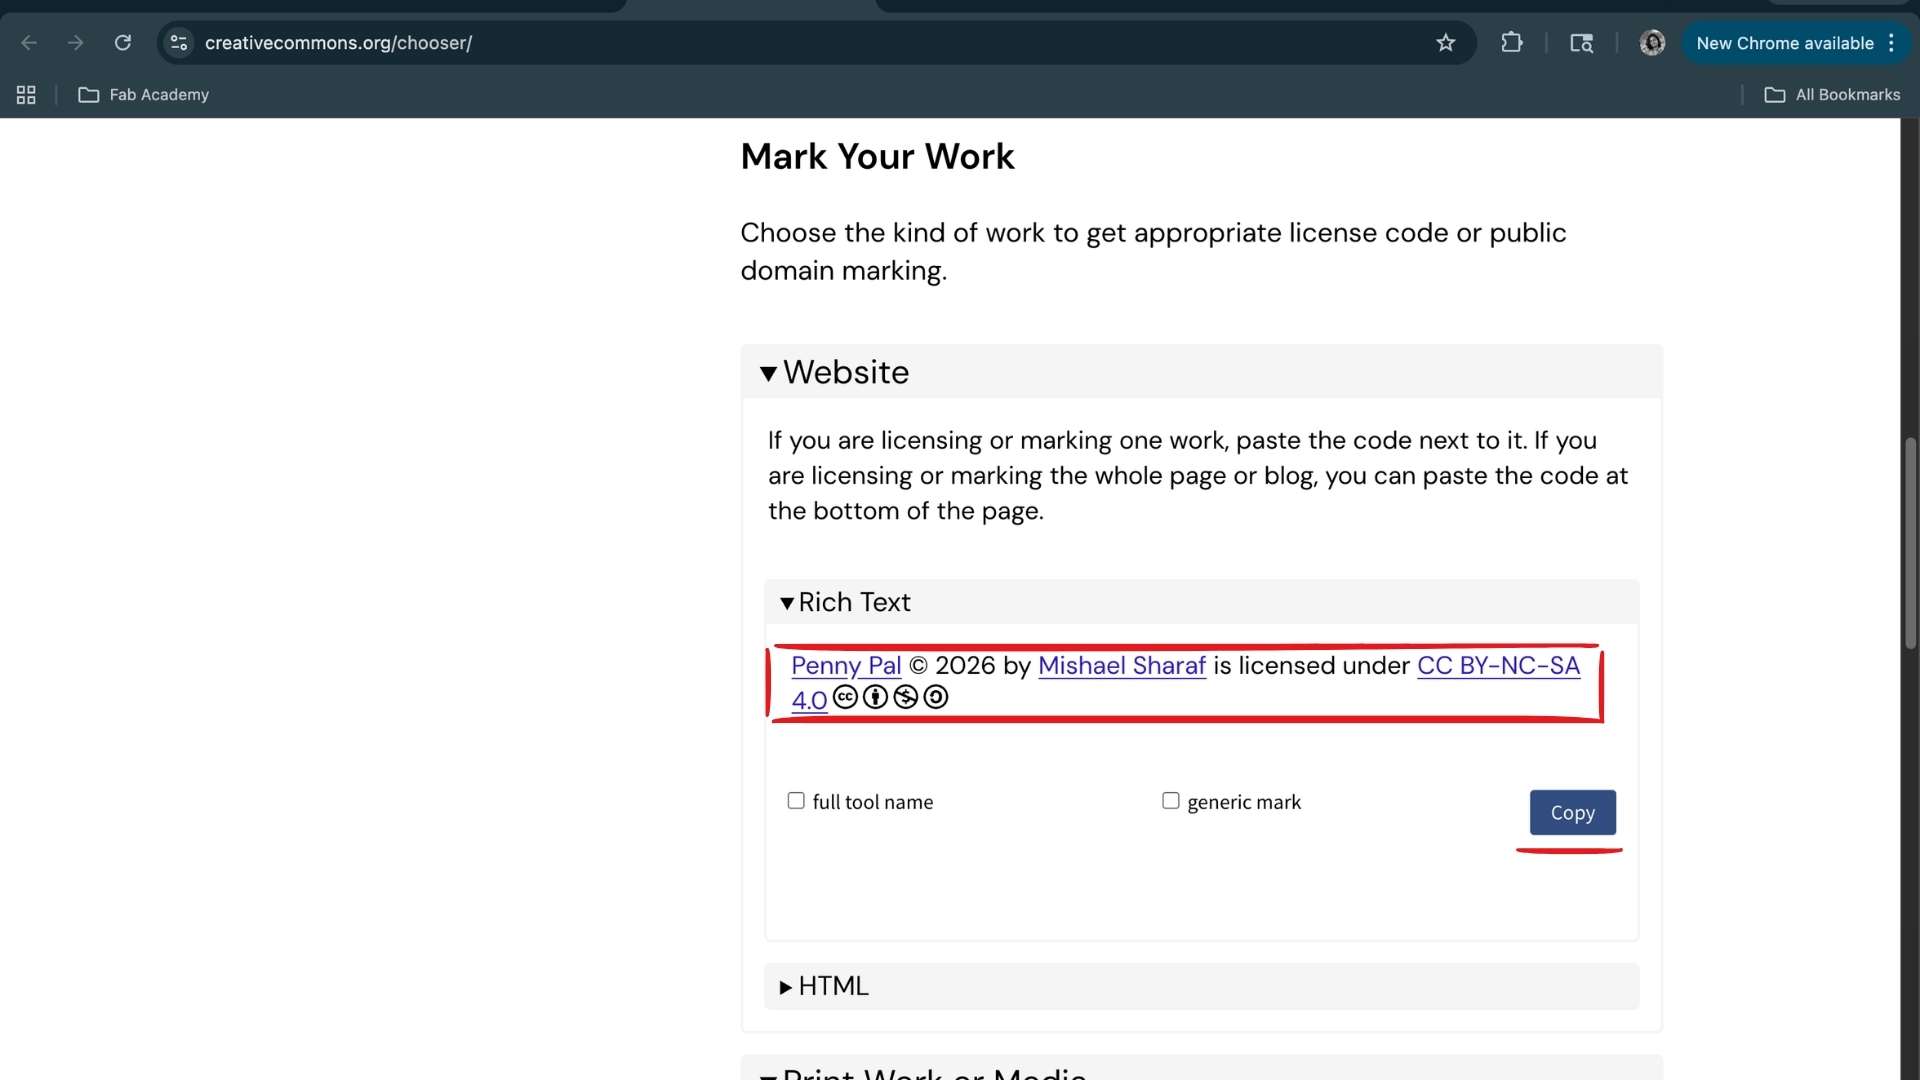Click the page vertical scrollbar thumb
The height and width of the screenshot is (1080, 1920).
[x=1910, y=543]
